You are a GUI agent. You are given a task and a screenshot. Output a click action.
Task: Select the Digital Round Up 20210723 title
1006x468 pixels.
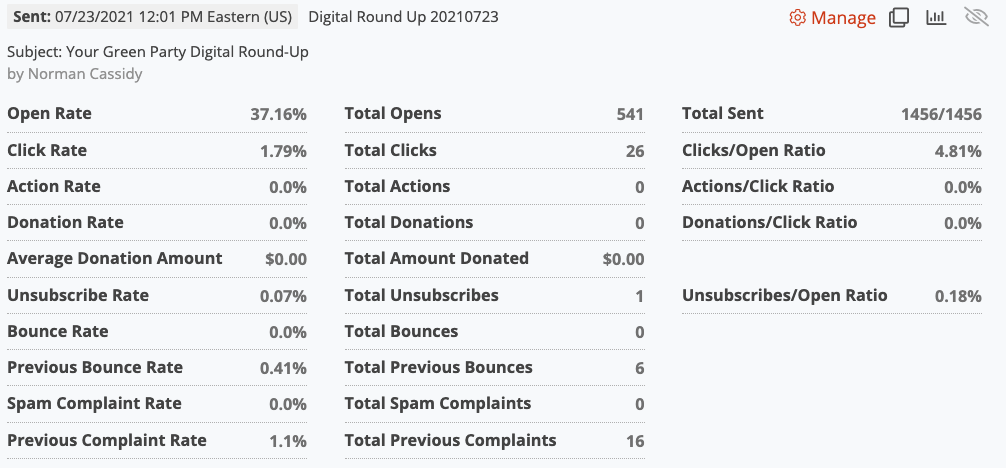click(404, 17)
